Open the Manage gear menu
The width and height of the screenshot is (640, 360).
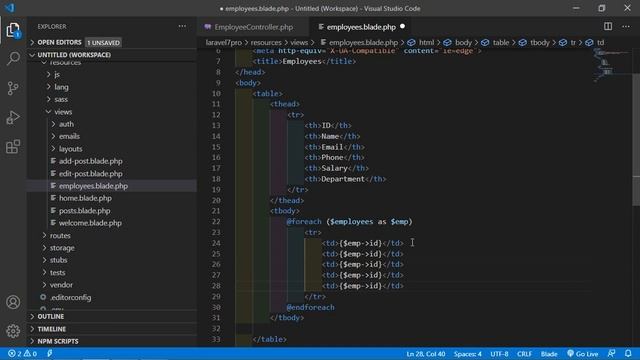tap(13, 331)
